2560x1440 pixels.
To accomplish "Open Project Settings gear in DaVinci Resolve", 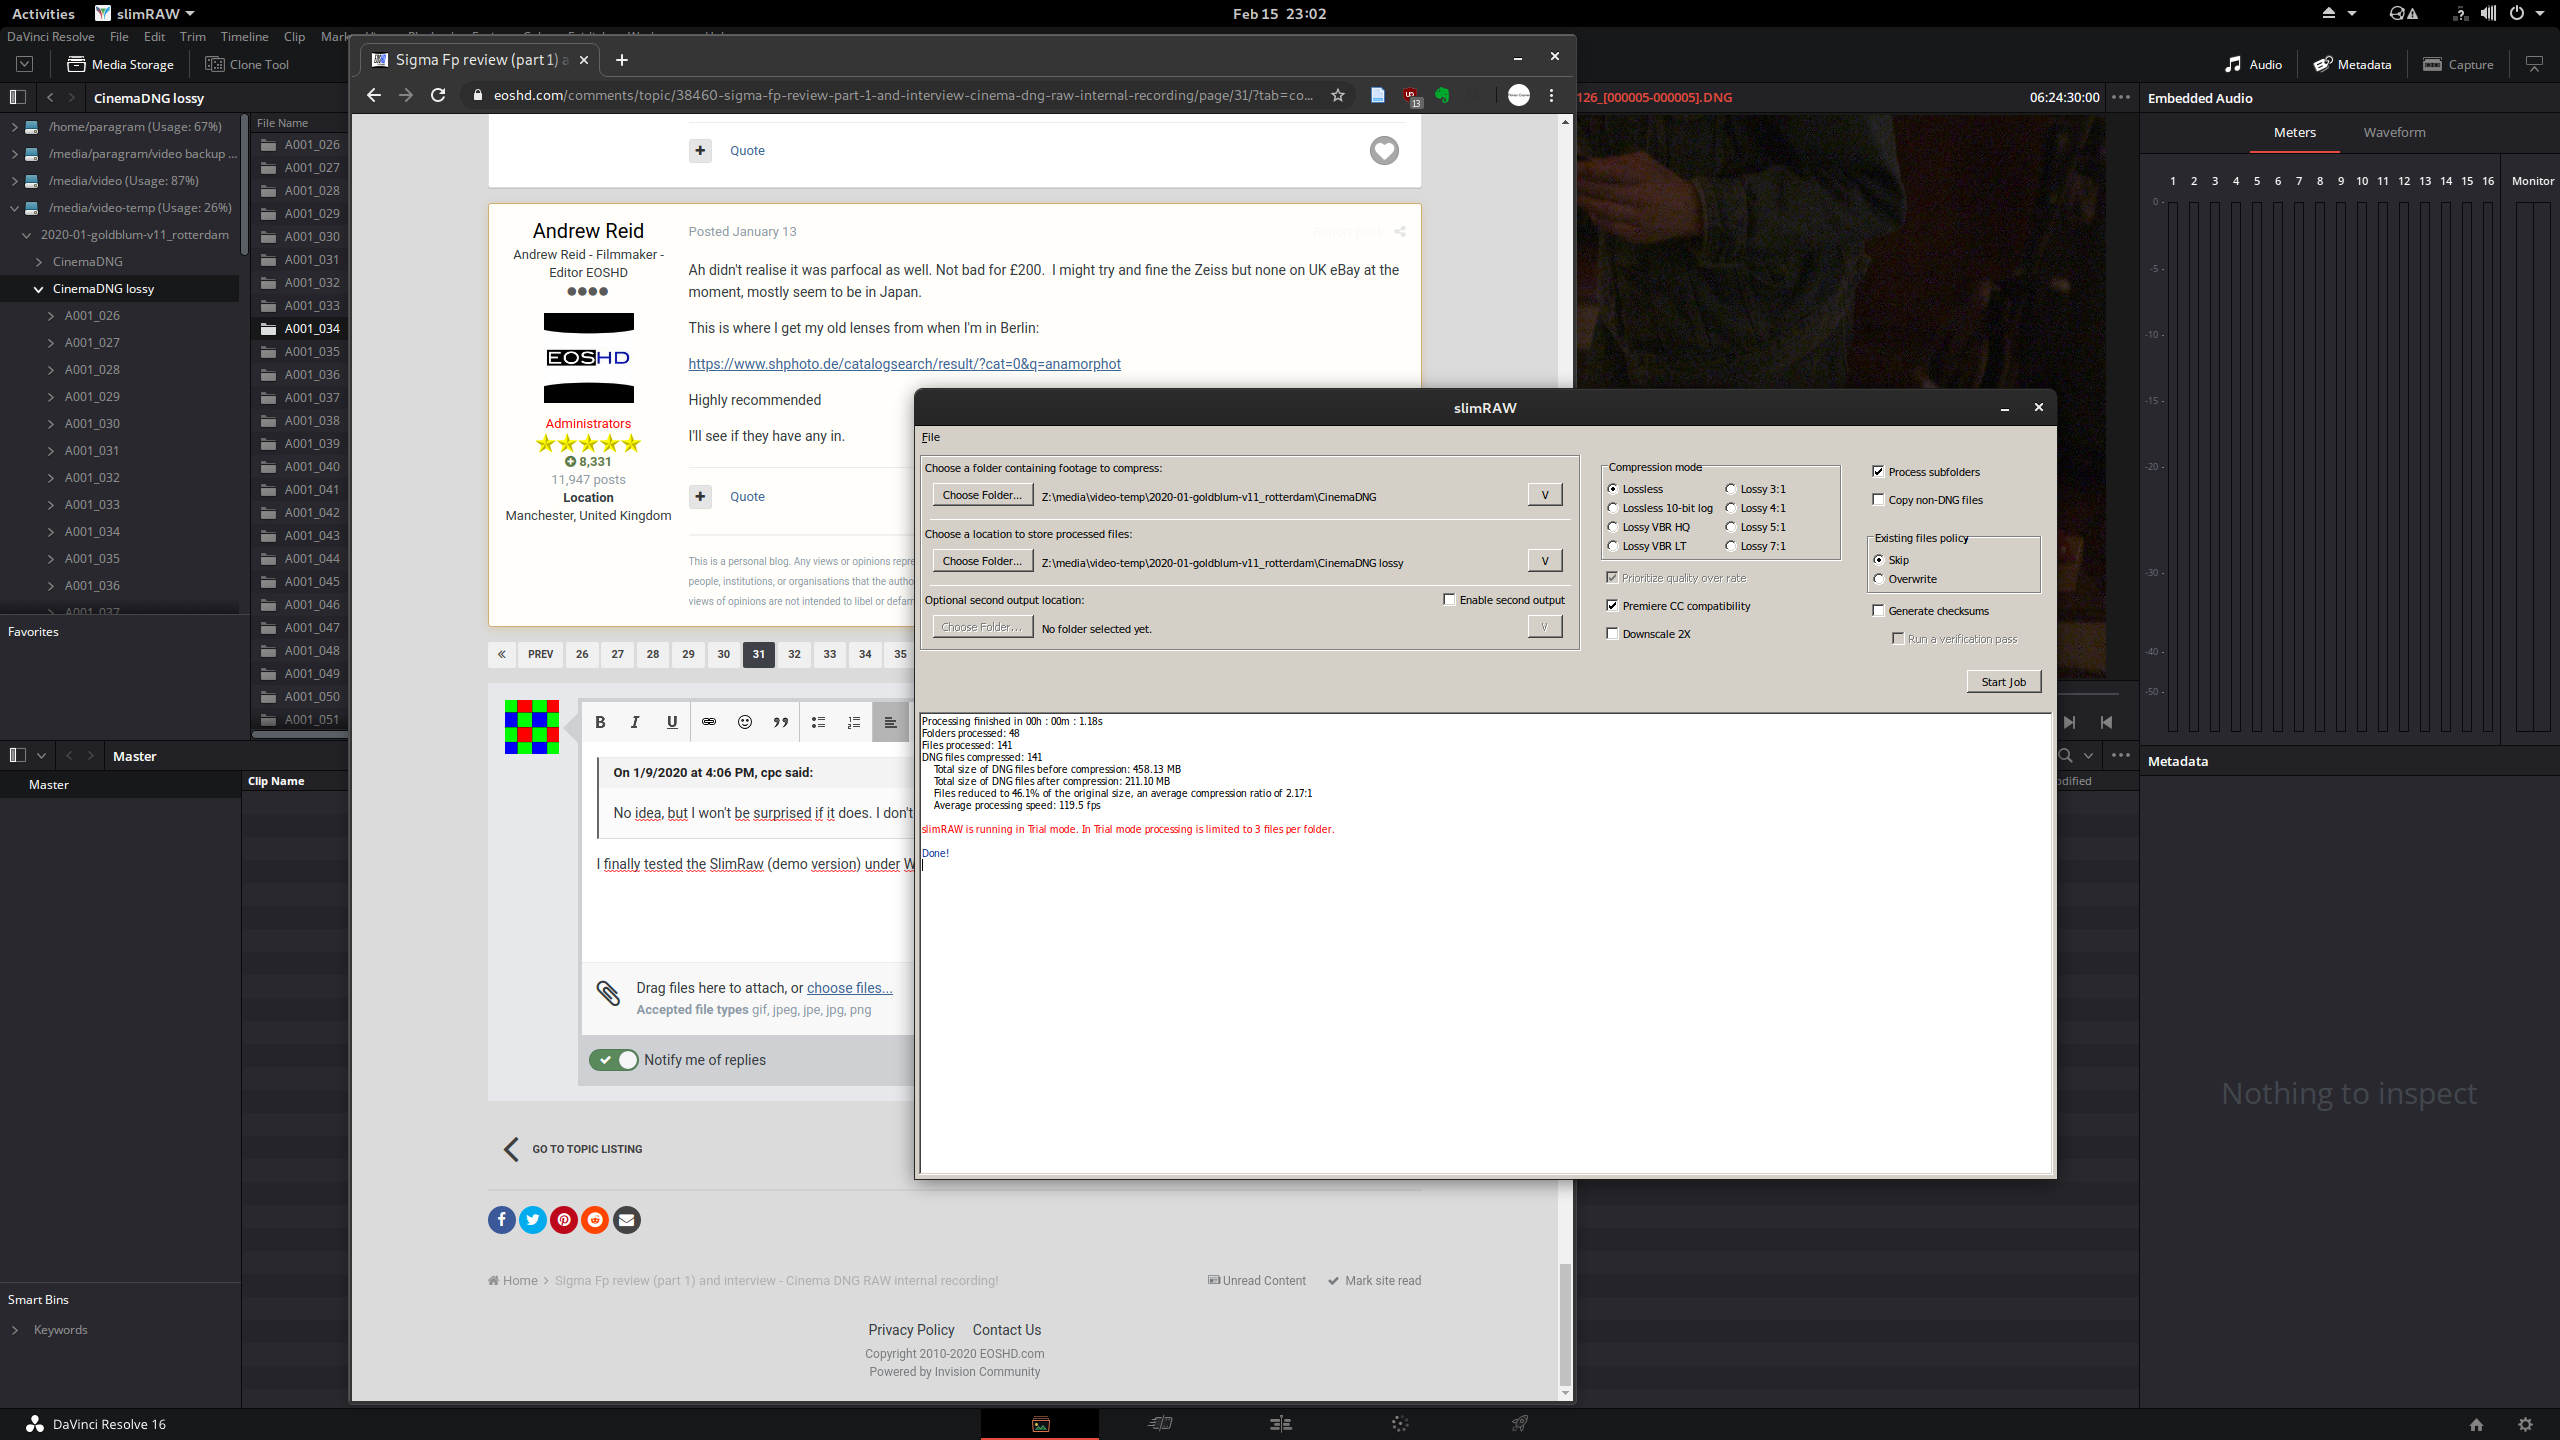I will click(x=2526, y=1424).
